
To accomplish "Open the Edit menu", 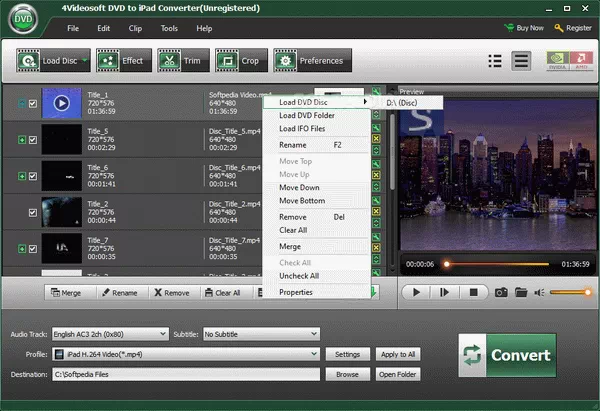I will [103, 28].
